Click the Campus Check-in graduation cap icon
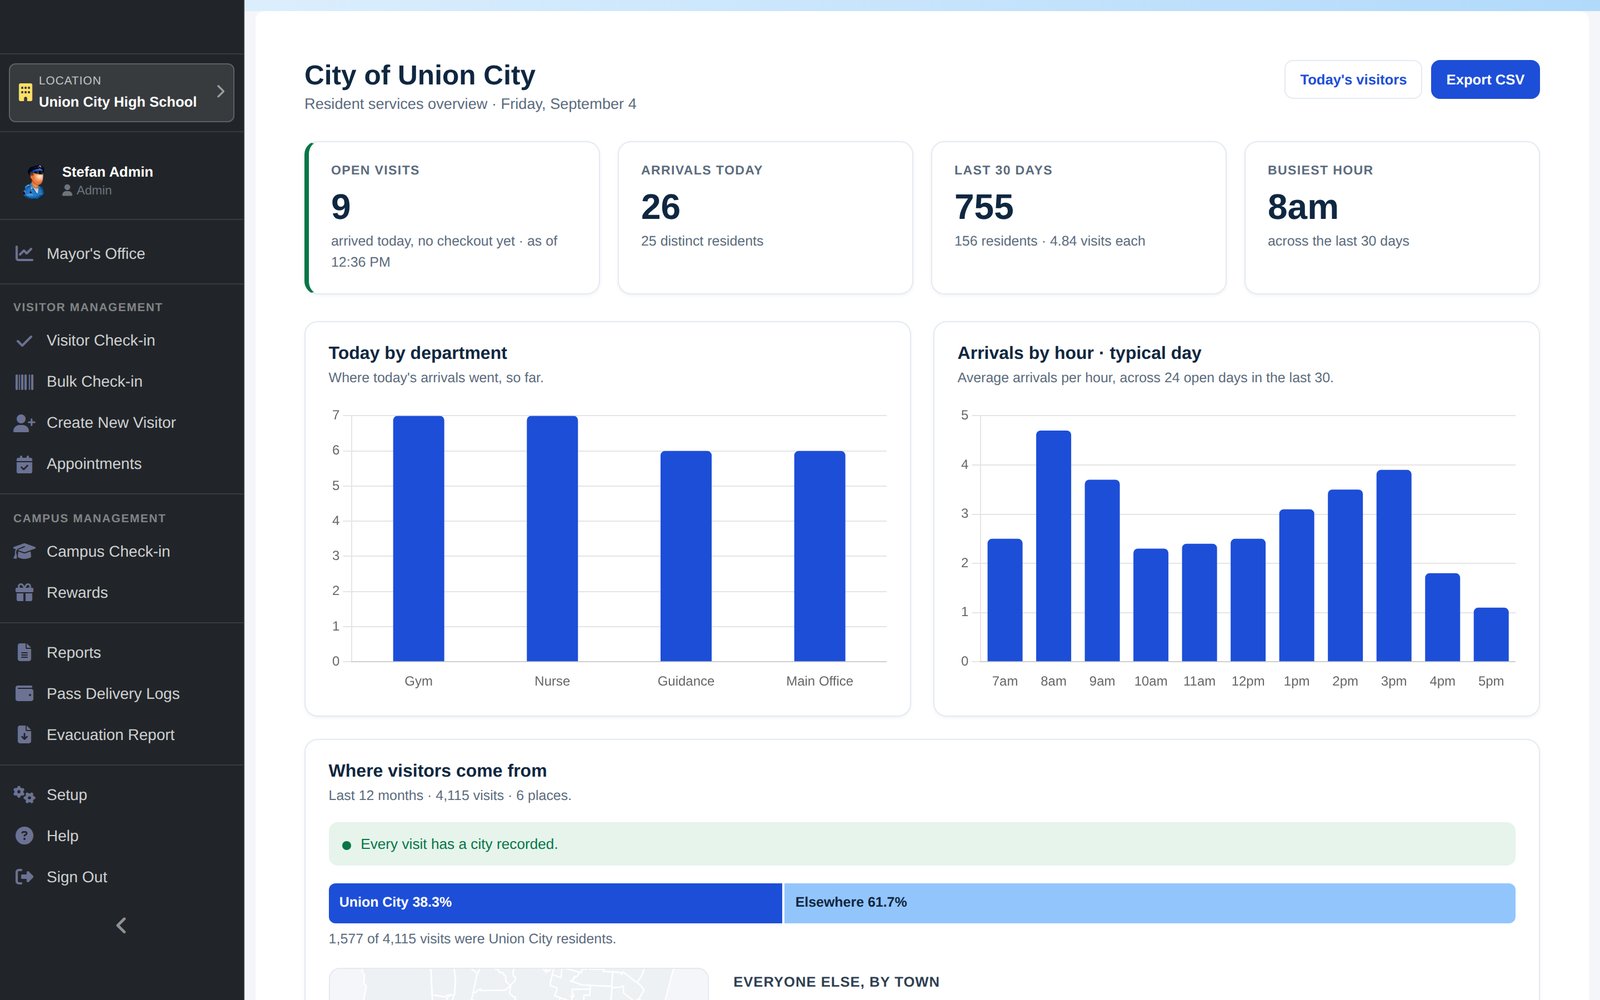 point(24,552)
